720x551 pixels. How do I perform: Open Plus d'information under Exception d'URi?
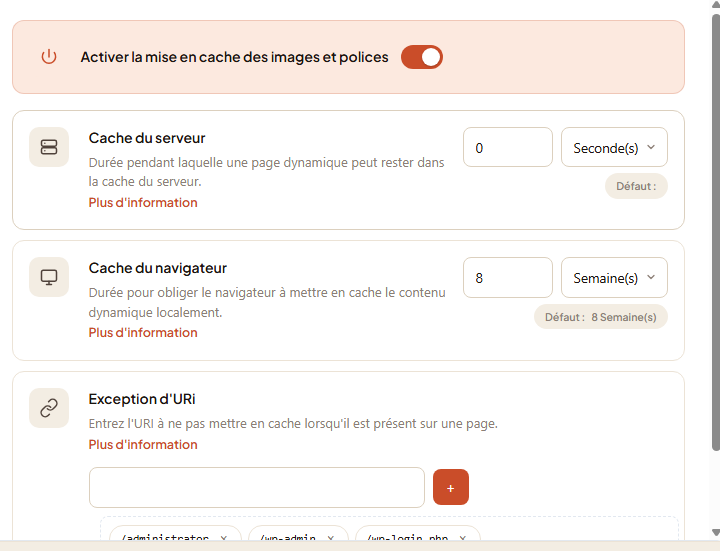pos(143,444)
